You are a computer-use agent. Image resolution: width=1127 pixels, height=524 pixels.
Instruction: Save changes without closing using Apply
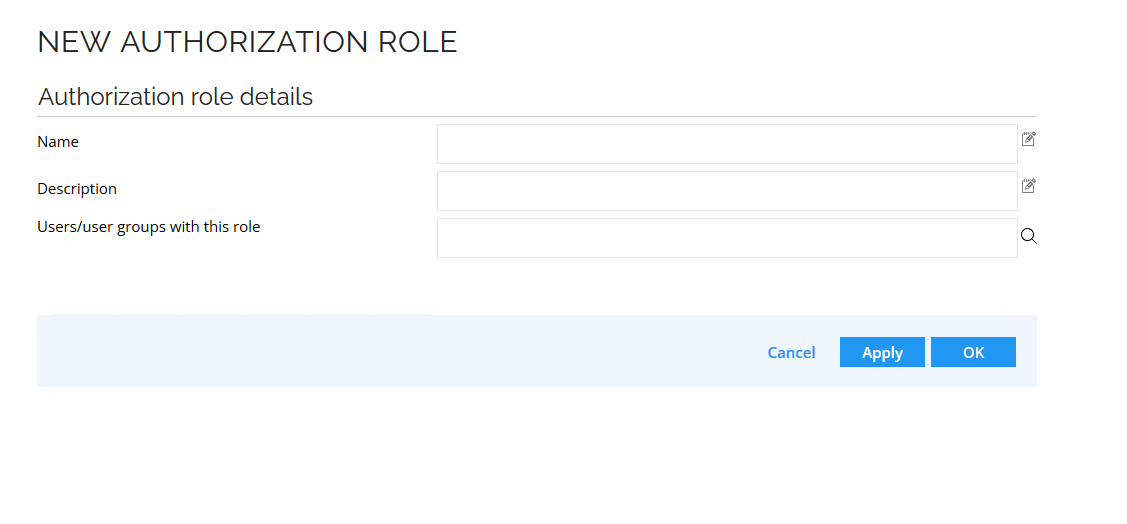[882, 352]
